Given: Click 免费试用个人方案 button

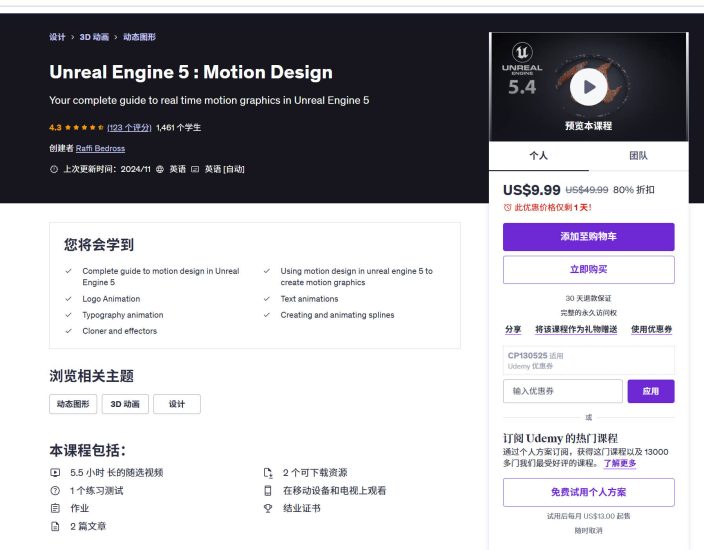Looking at the screenshot, I should coord(589,492).
